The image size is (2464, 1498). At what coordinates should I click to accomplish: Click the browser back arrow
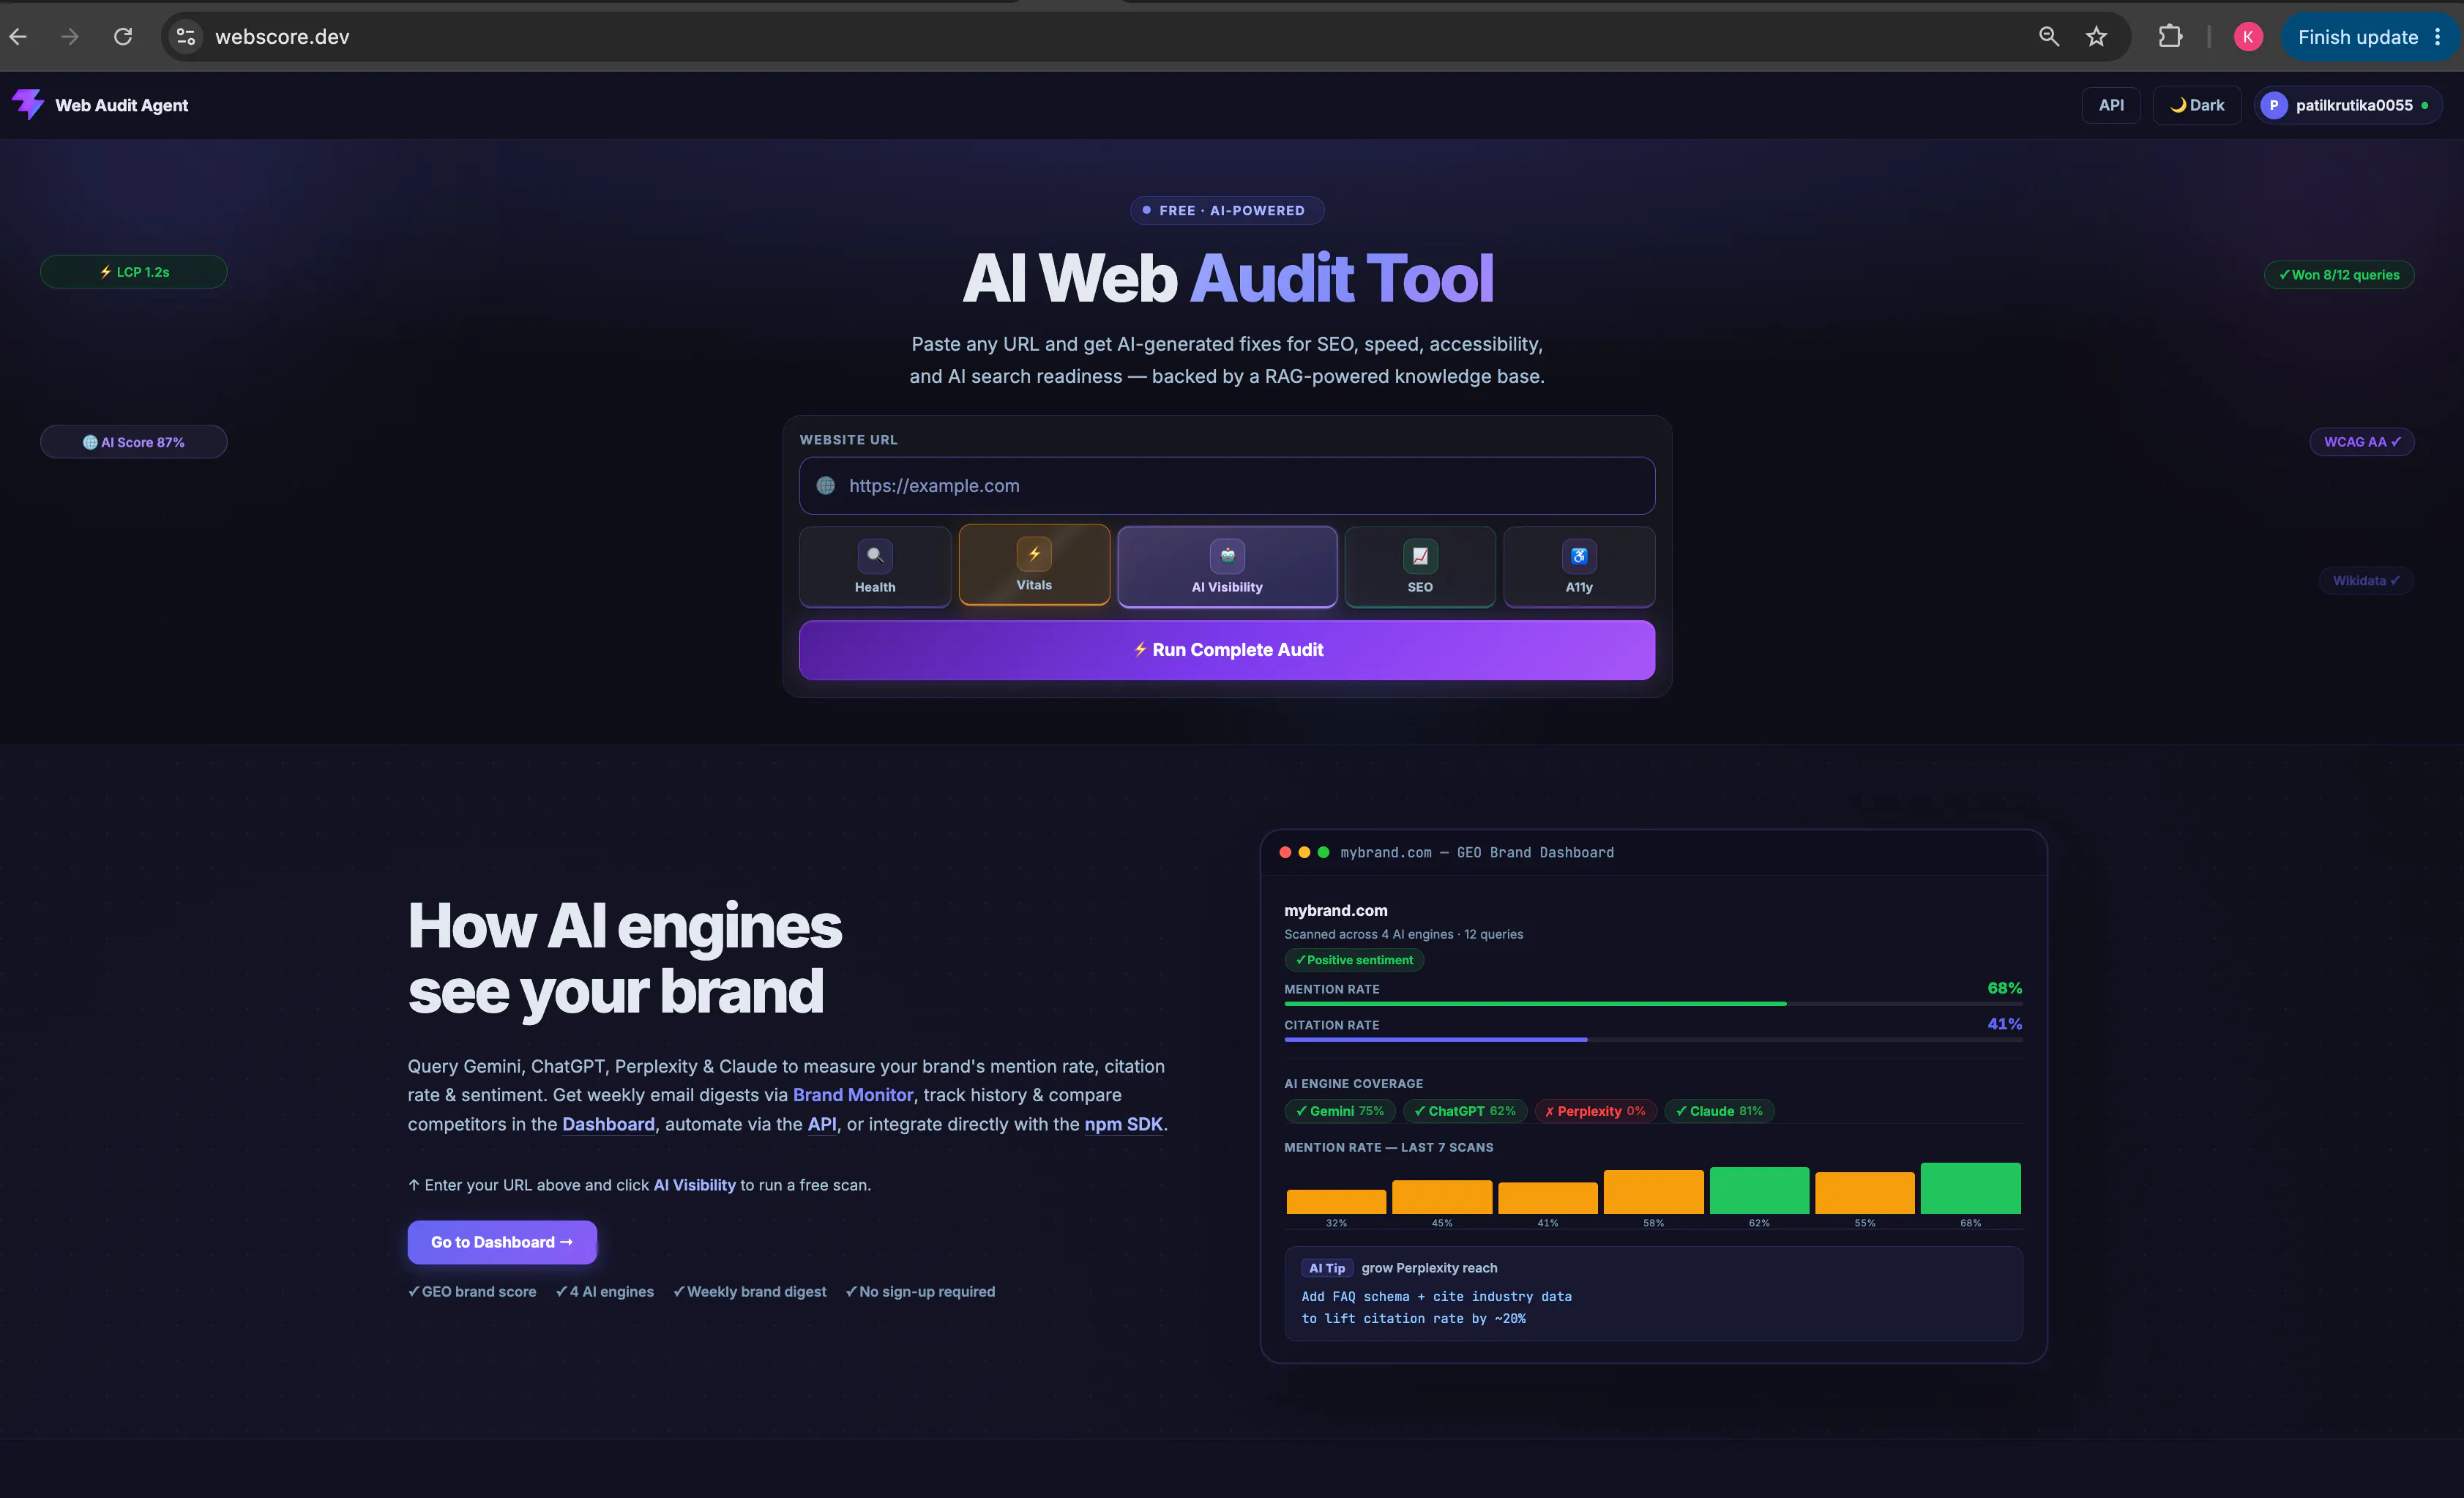[18, 37]
